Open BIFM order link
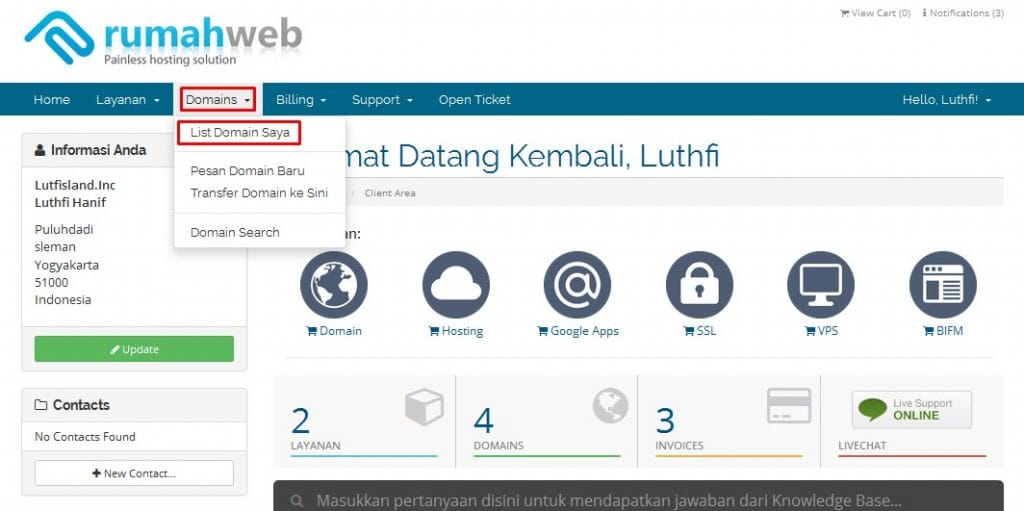1024x511 pixels. point(943,331)
